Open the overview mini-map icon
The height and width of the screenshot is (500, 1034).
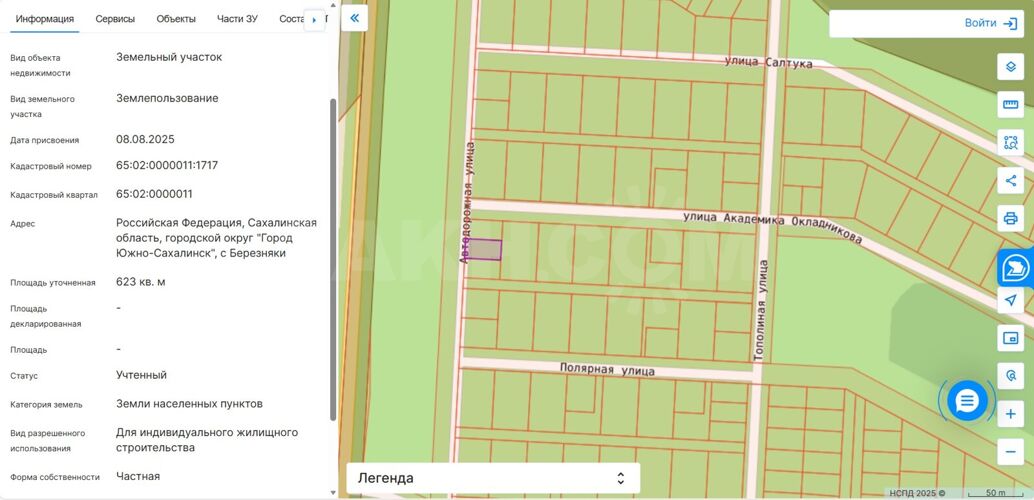1010,338
